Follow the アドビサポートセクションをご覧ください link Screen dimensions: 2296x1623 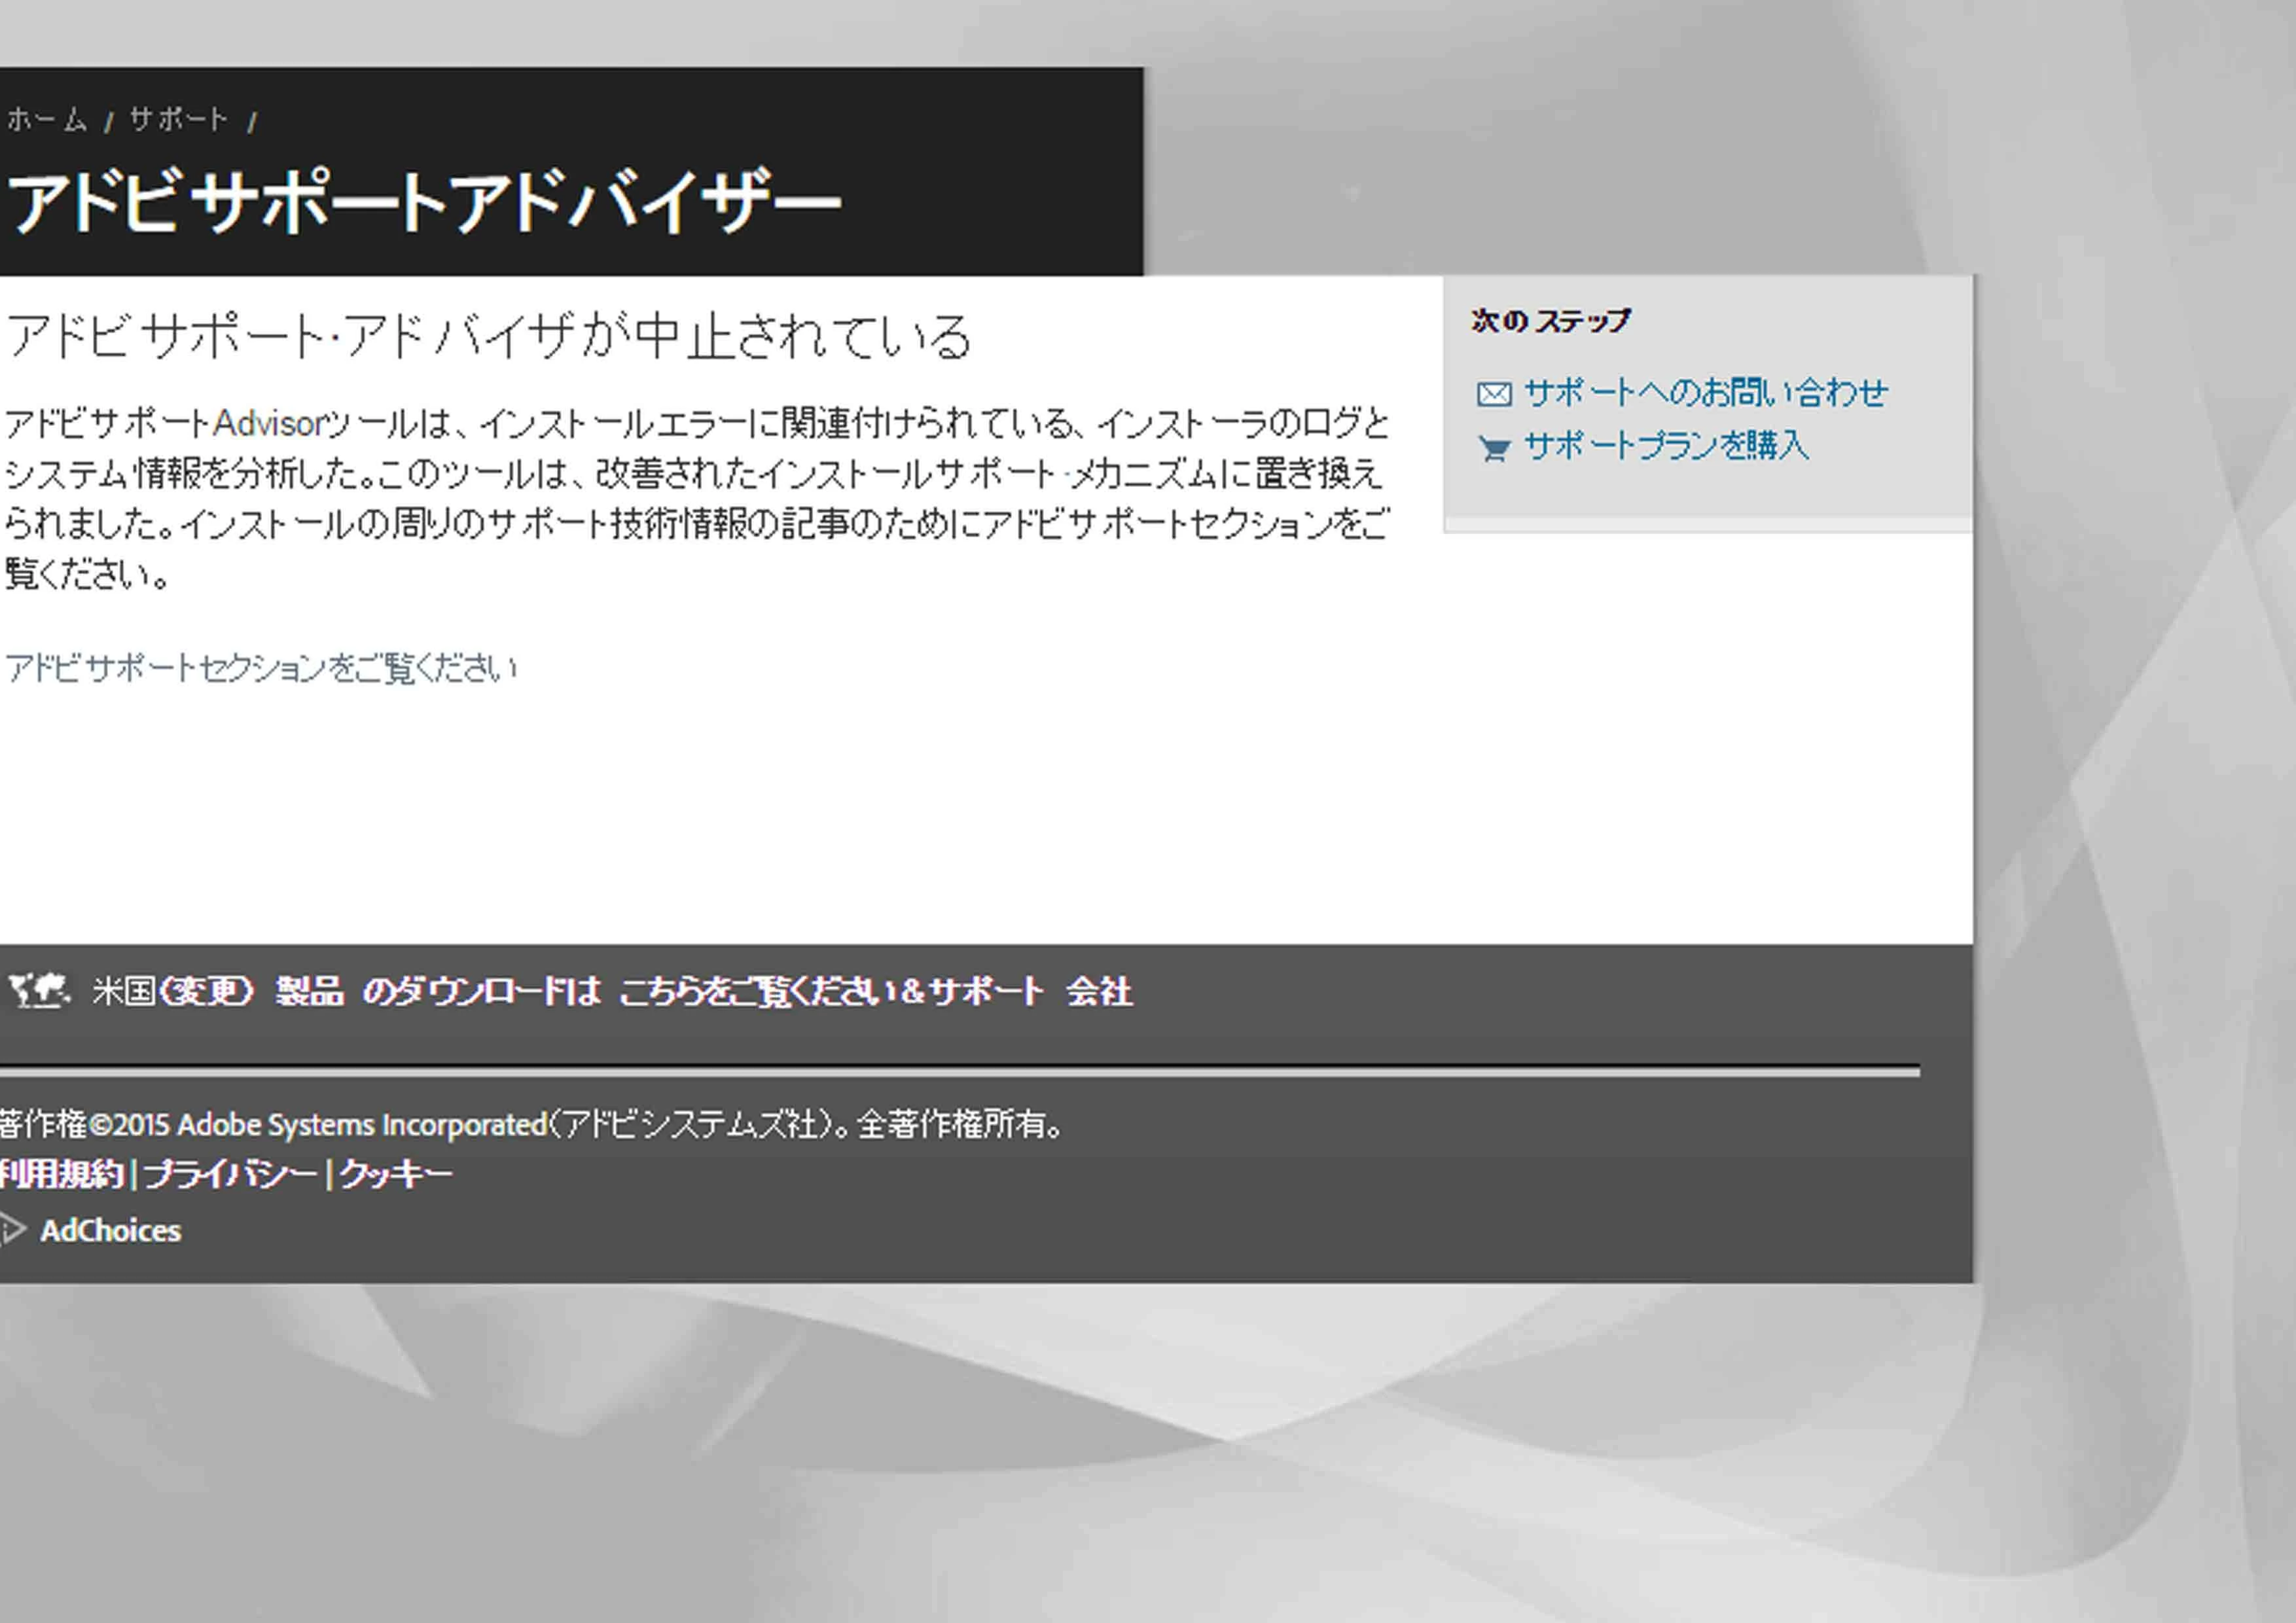(x=261, y=667)
